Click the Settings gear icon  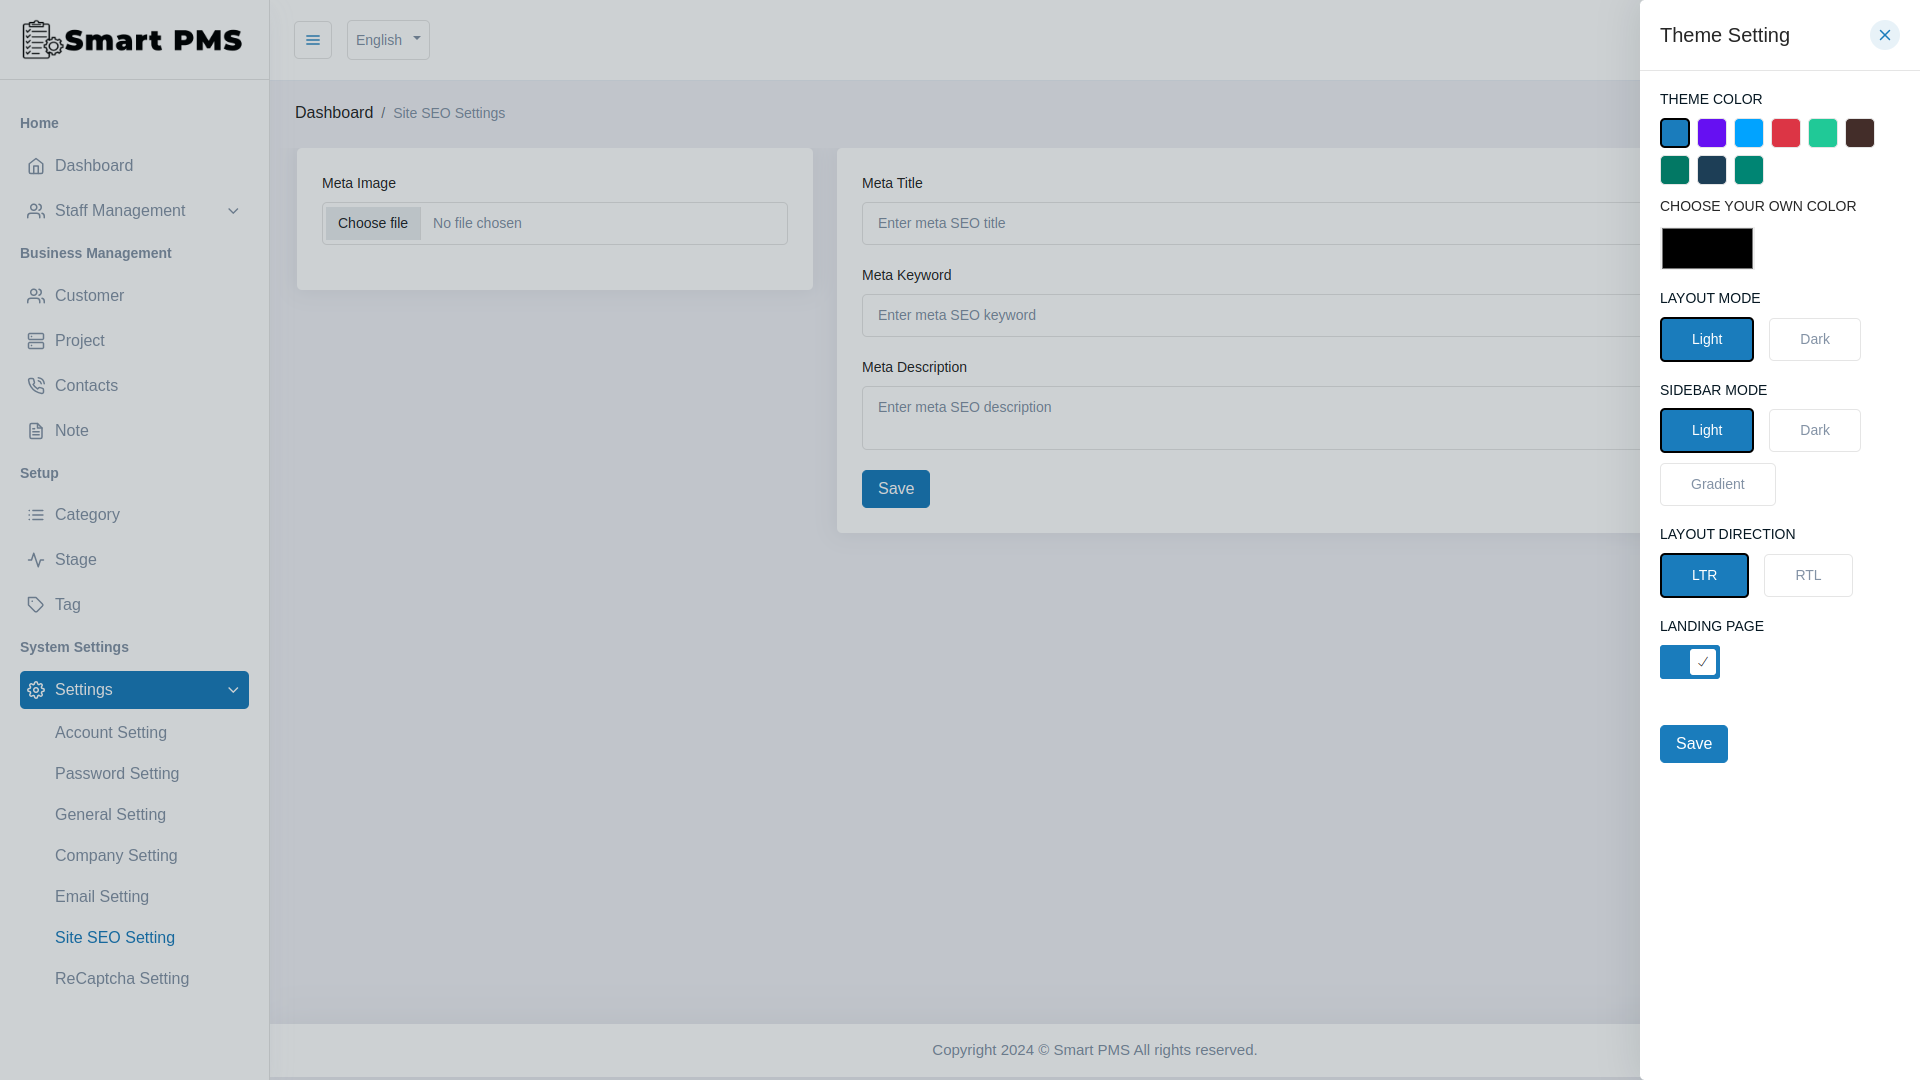tap(36, 689)
